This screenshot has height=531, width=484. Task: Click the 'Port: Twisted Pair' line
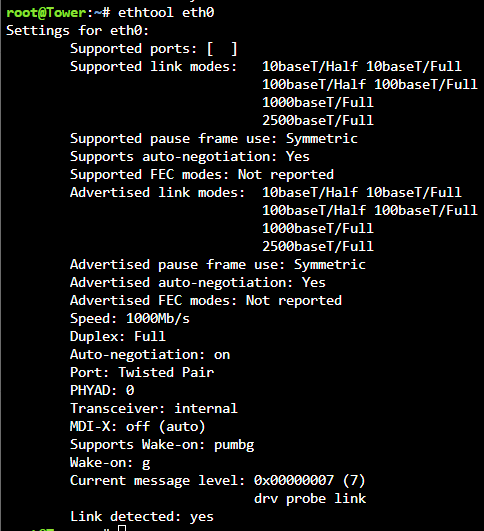142,373
